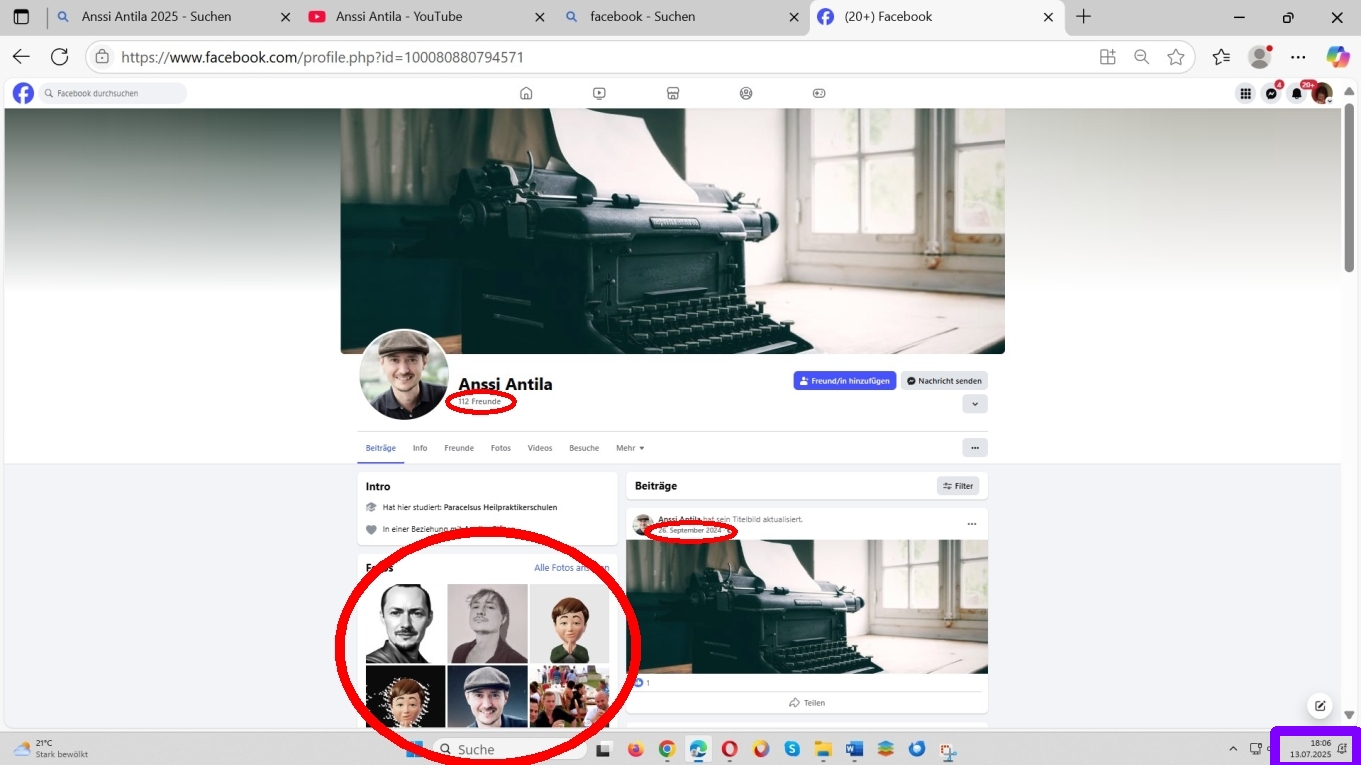Click the Nachricht senden button
The width and height of the screenshot is (1361, 765).
pyautogui.click(x=944, y=381)
